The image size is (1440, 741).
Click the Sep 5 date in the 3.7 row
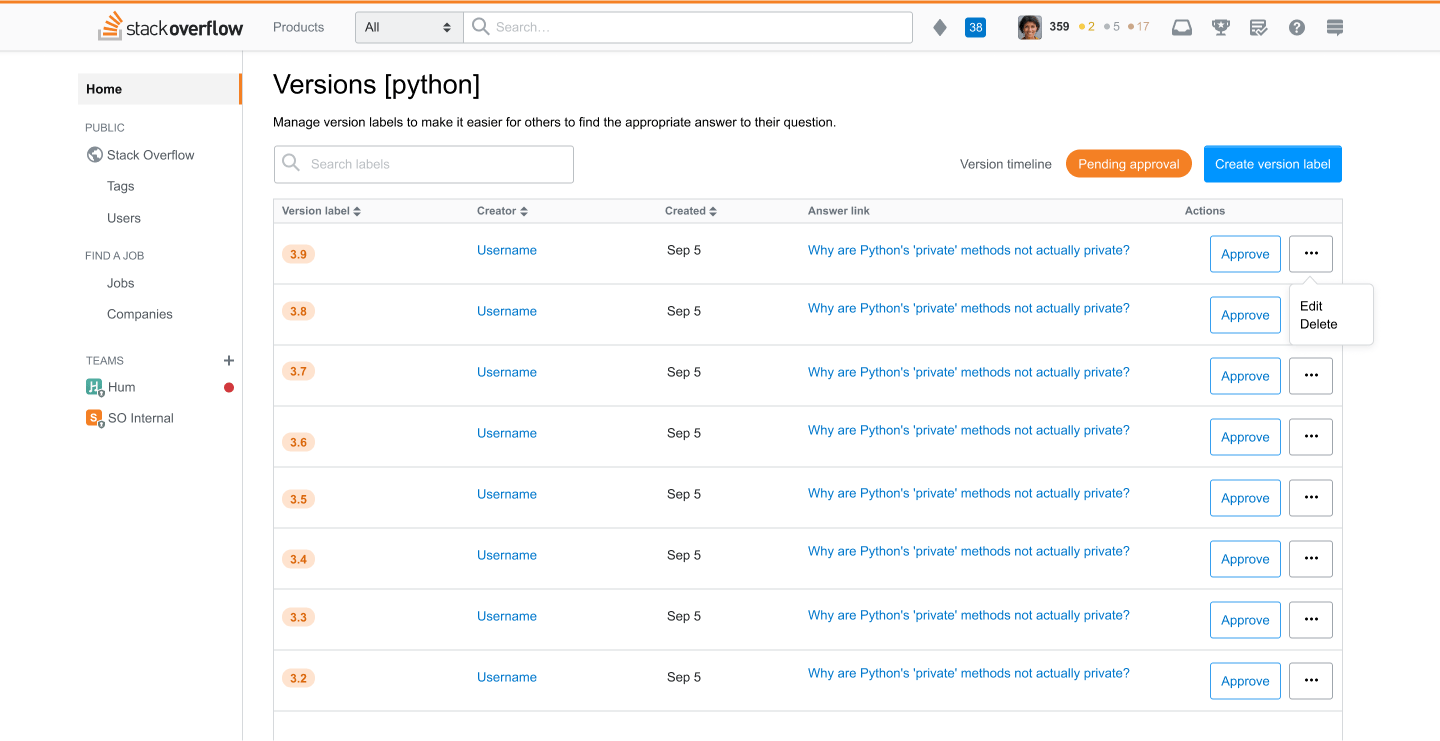pyautogui.click(x=684, y=372)
